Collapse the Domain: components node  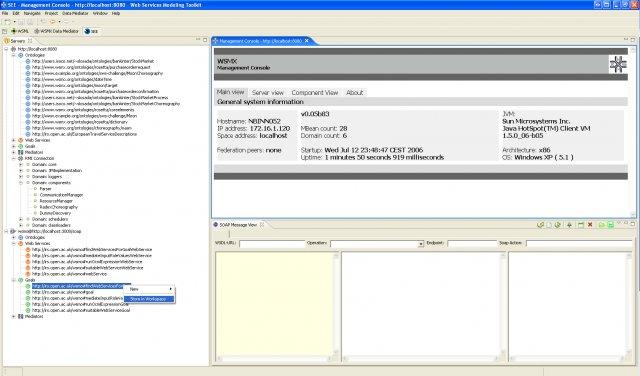[21, 183]
